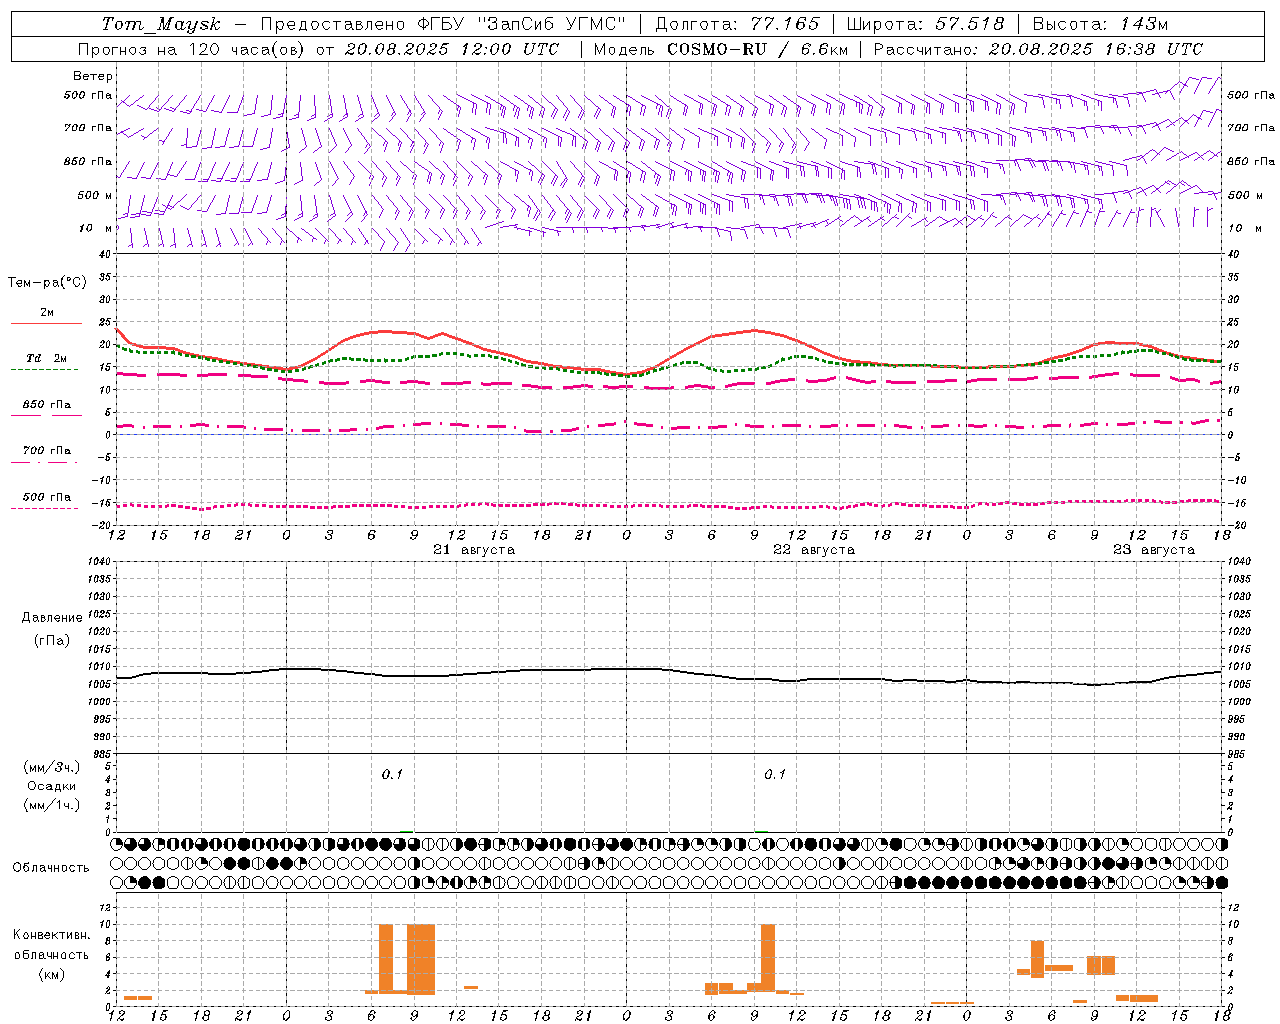Screen dimensions: 1280x1024
Task: Click the 21 августа date label
Action: coord(474,550)
